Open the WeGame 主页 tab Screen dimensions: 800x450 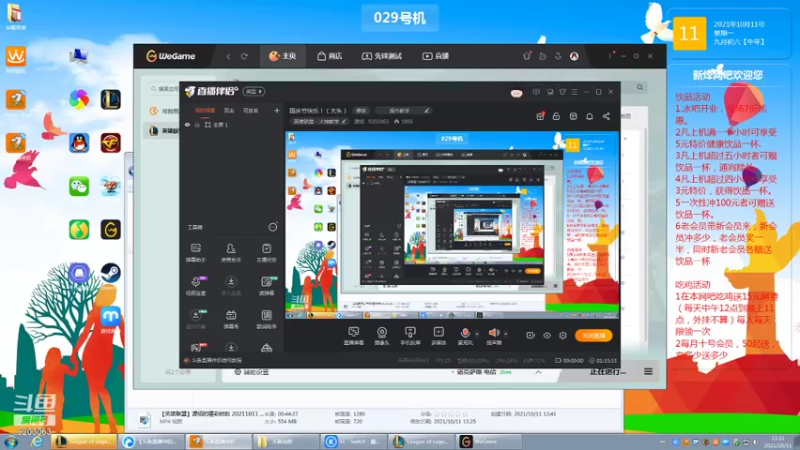pos(283,56)
